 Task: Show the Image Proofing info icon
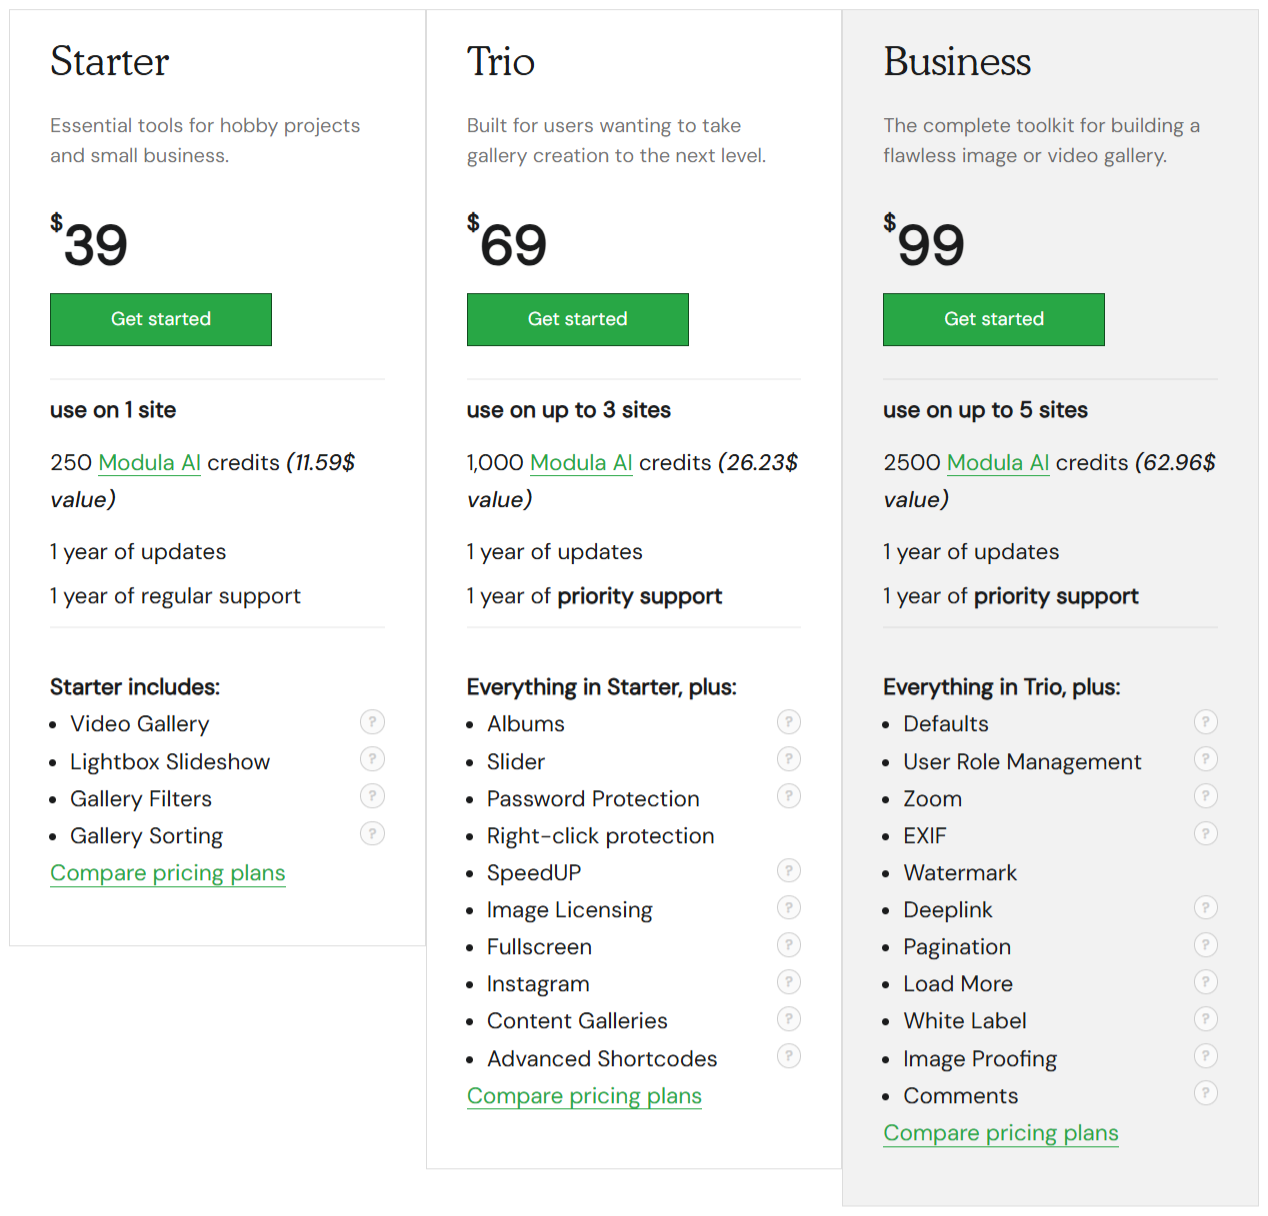(x=1206, y=1056)
